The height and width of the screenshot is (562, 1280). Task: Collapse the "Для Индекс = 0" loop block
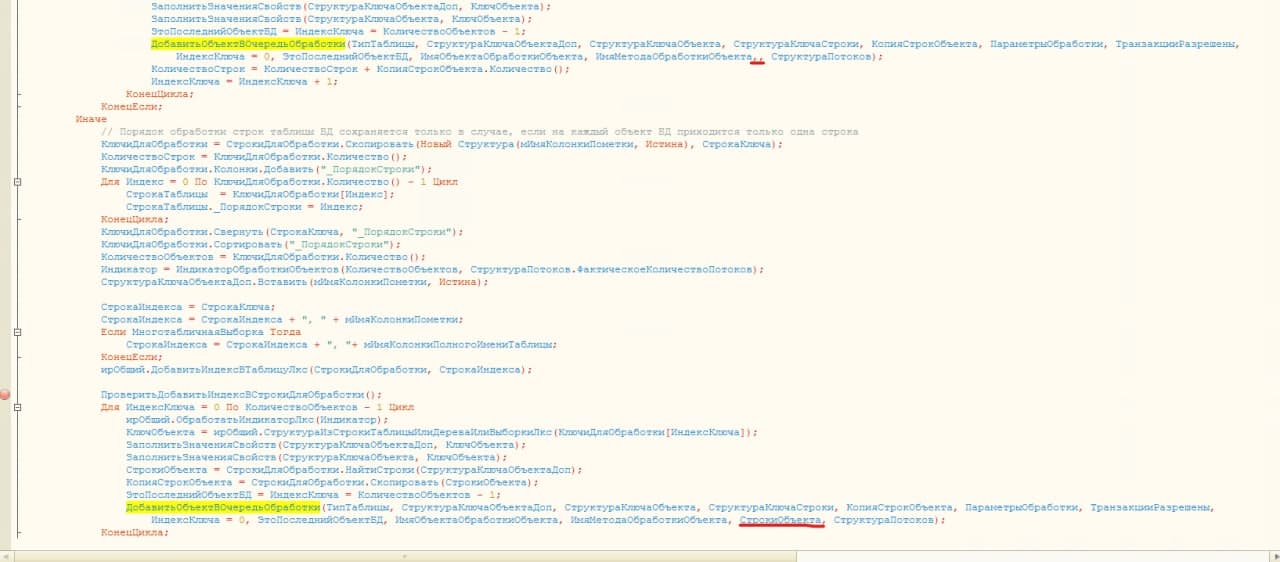(x=16, y=182)
